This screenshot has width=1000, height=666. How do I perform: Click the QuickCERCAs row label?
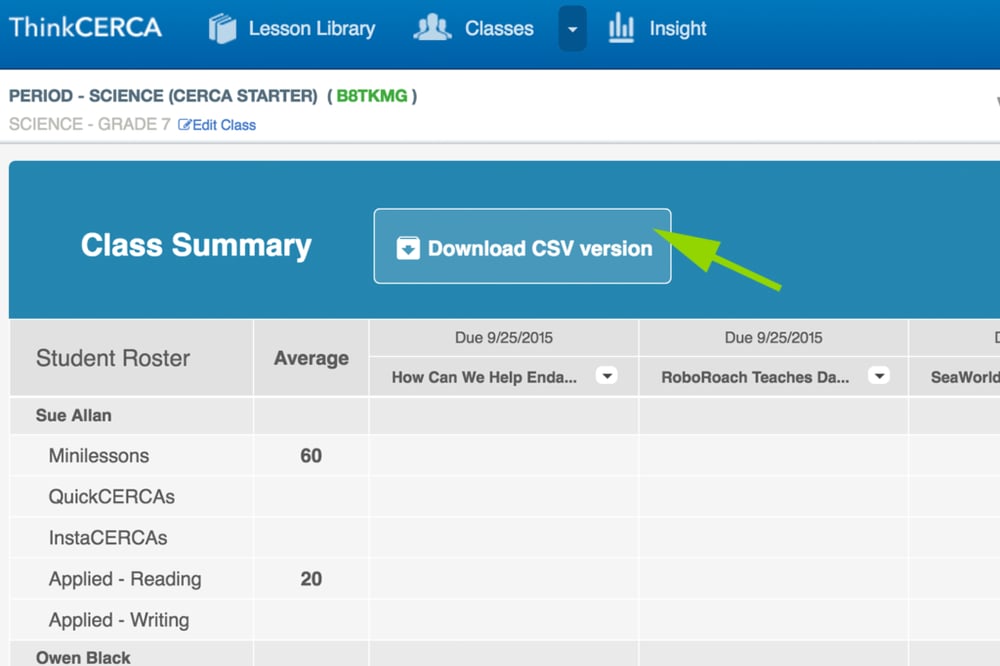pyautogui.click(x=112, y=497)
